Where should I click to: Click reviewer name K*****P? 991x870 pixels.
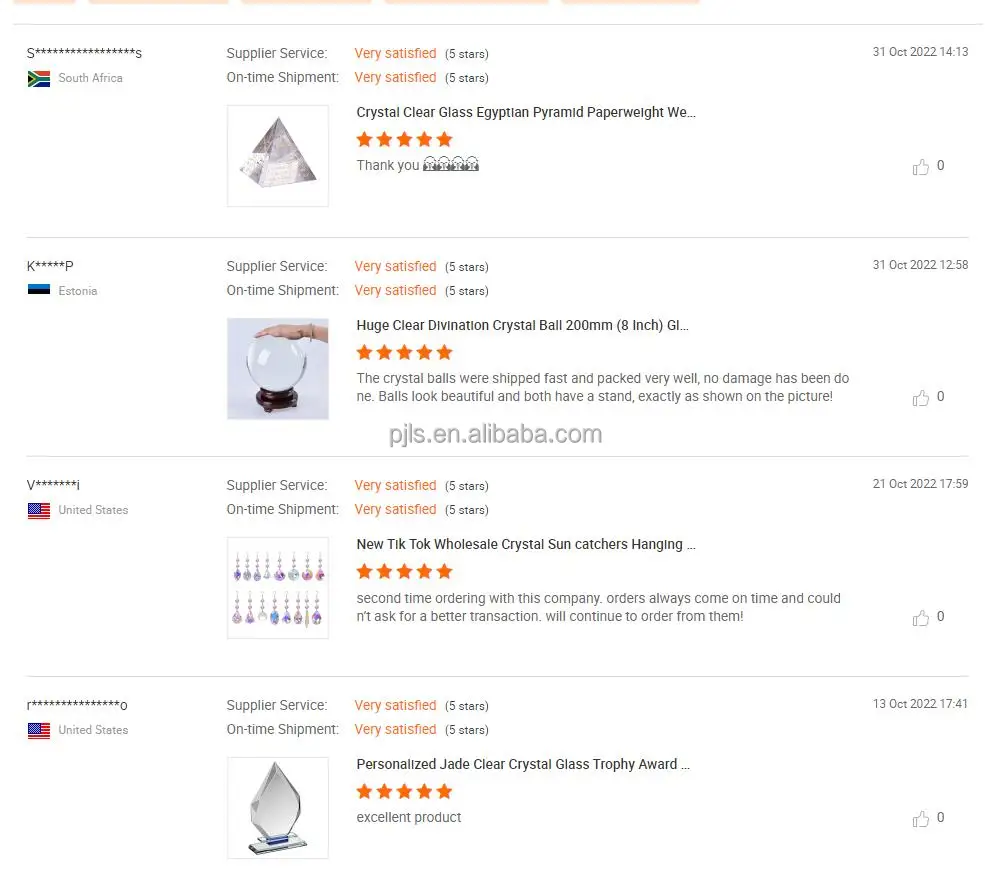[x=50, y=266]
